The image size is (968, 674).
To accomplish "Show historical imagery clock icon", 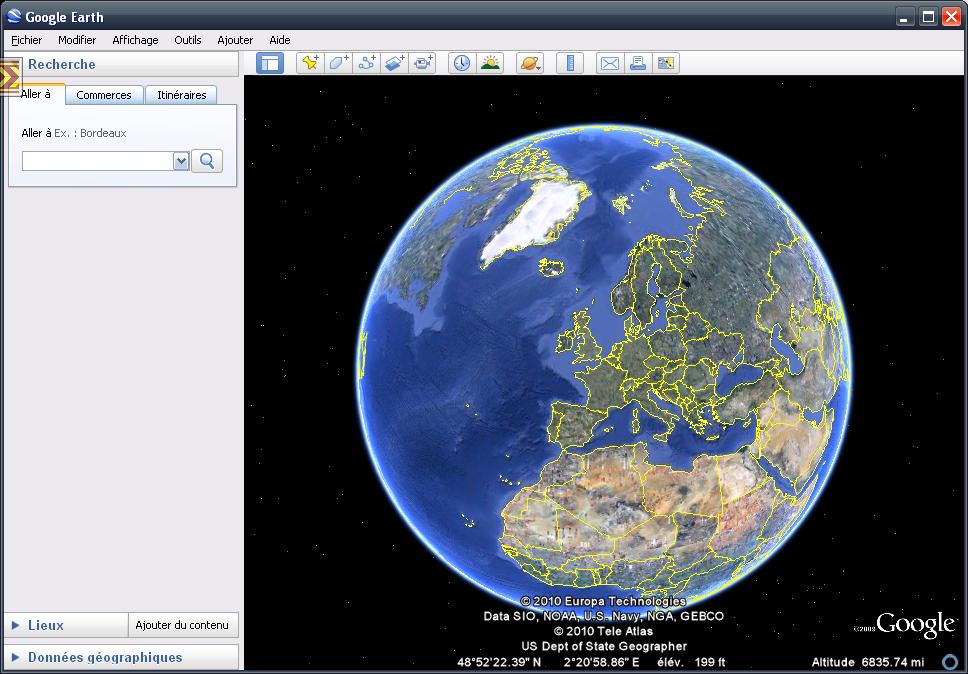I will (462, 63).
